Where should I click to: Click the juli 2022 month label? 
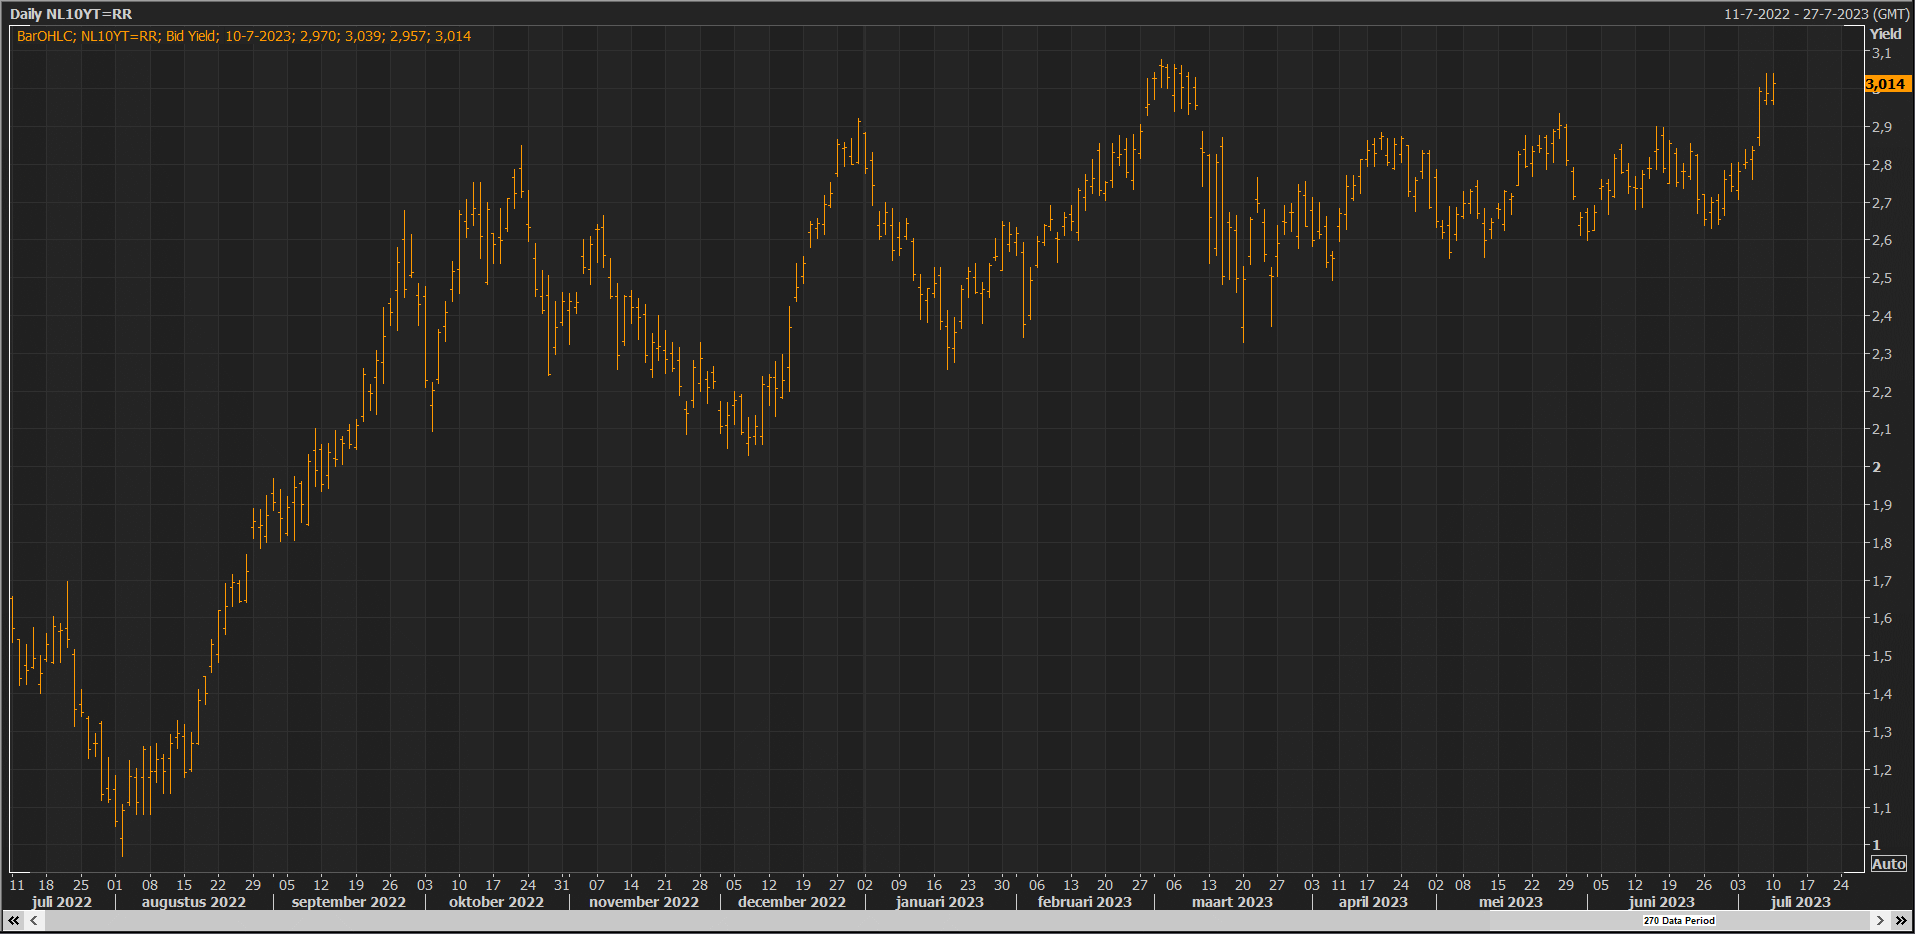(x=62, y=902)
